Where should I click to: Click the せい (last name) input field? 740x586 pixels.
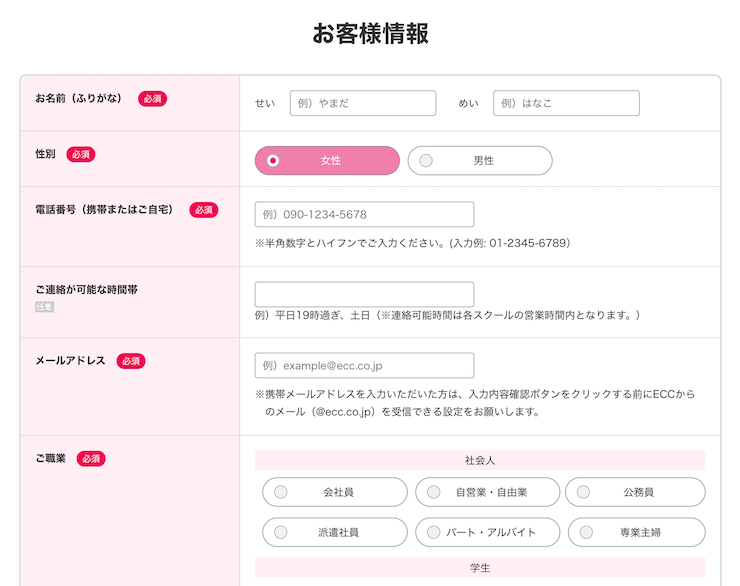point(362,103)
